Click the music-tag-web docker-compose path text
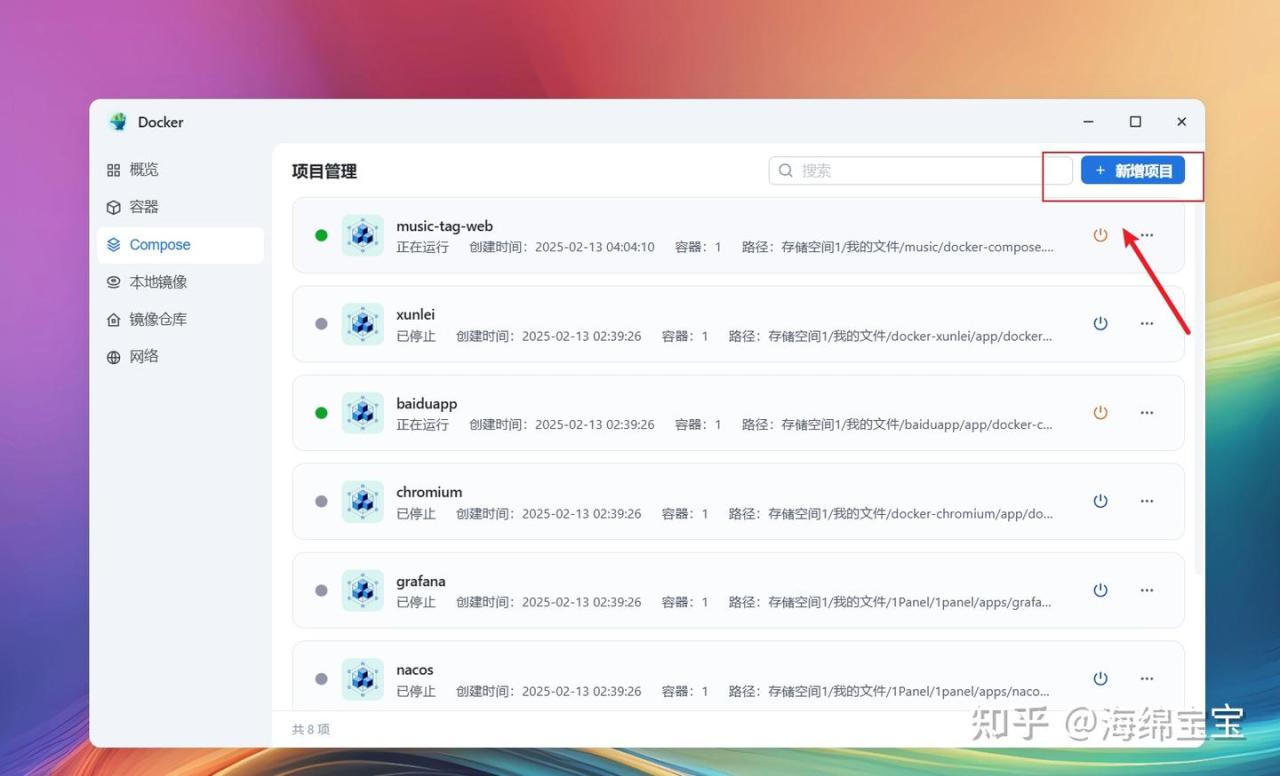Screen dimensions: 1280x776 coord(898,247)
